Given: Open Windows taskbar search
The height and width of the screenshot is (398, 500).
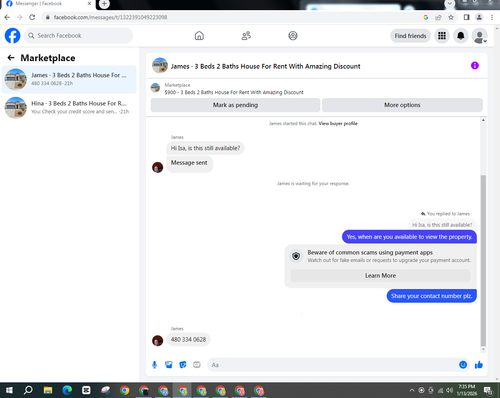Looking at the screenshot, I should [x=28, y=390].
